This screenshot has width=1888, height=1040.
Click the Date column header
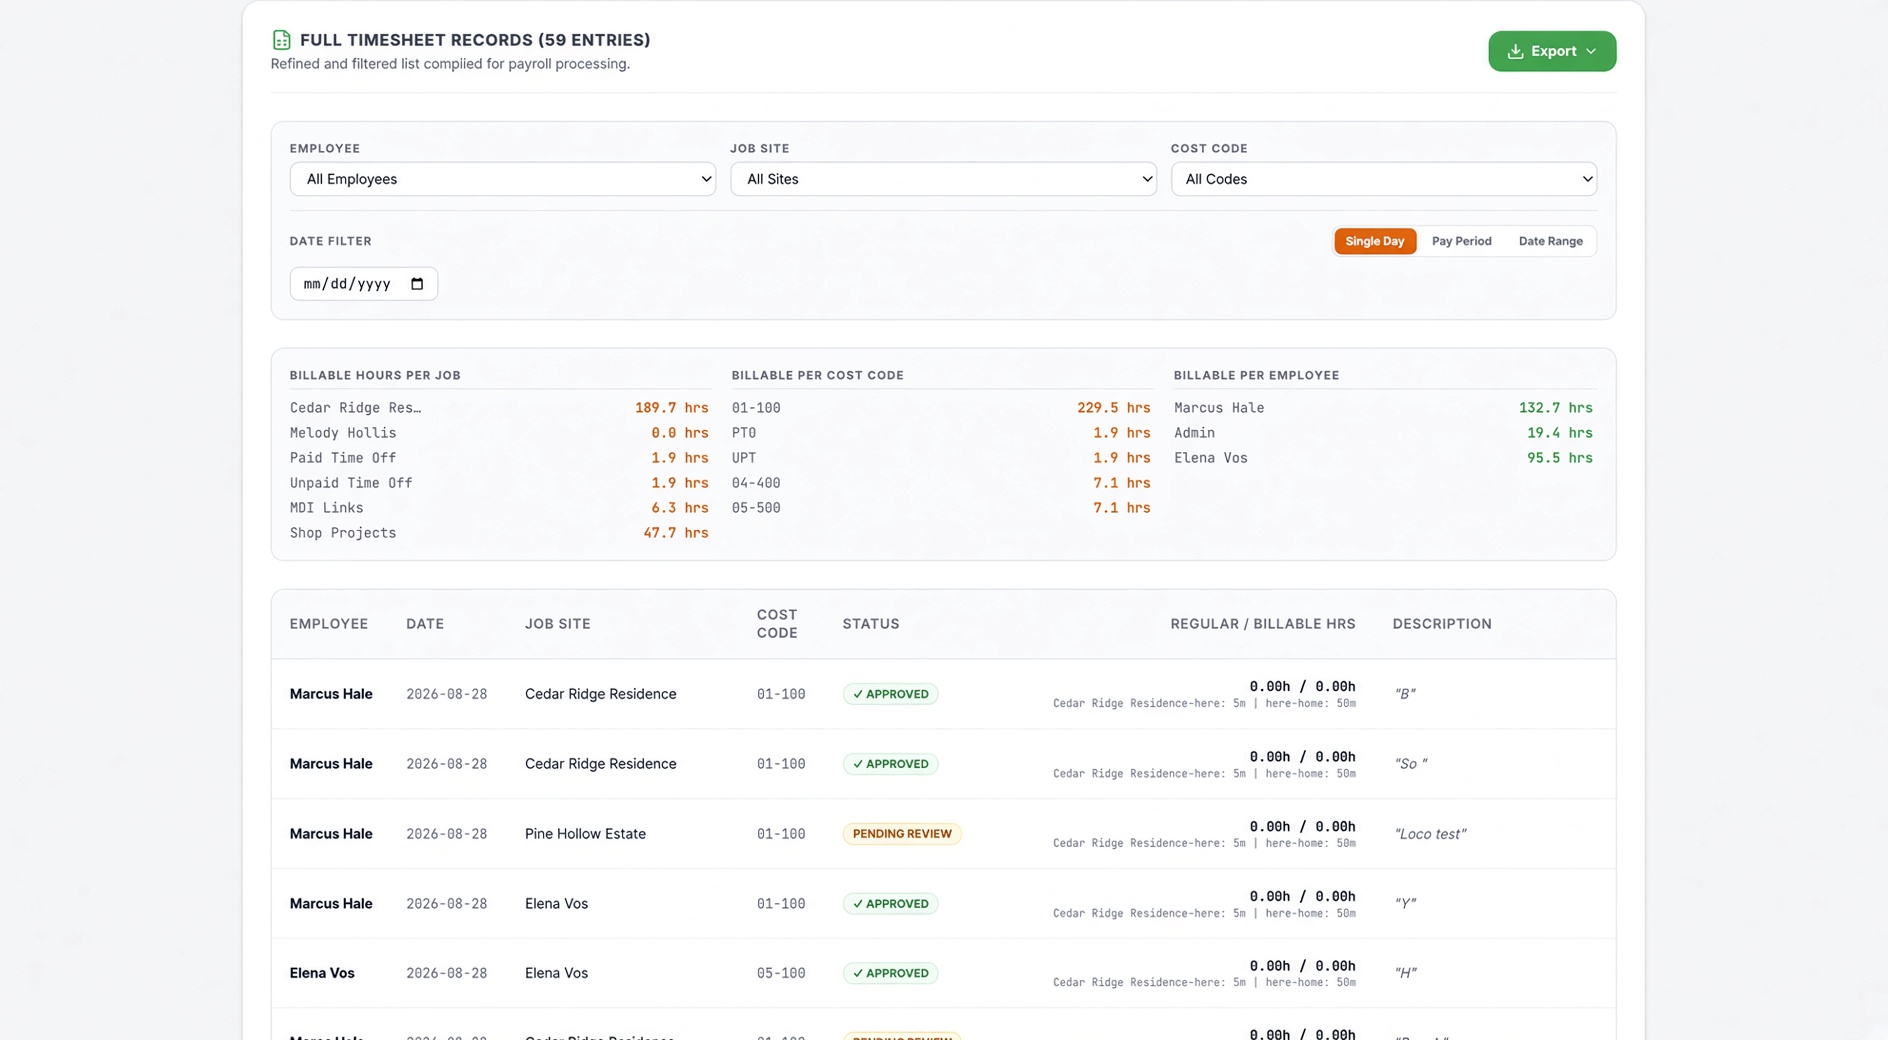[425, 624]
